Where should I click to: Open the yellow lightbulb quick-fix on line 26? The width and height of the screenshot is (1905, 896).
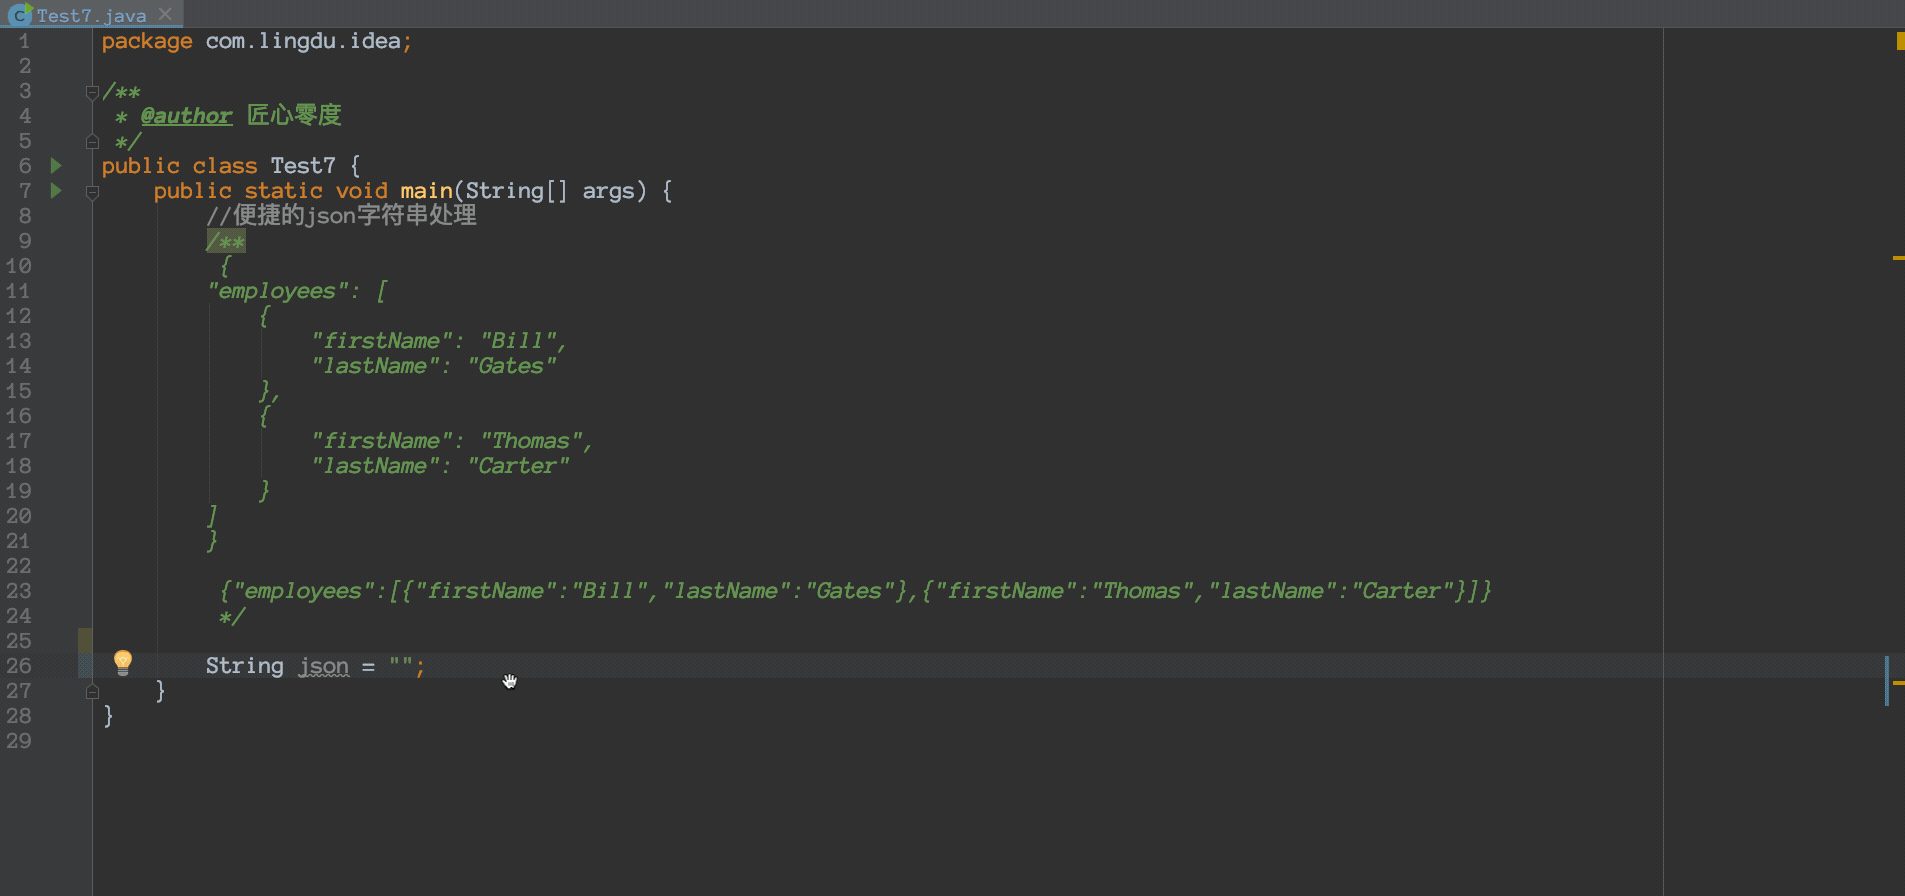point(123,661)
